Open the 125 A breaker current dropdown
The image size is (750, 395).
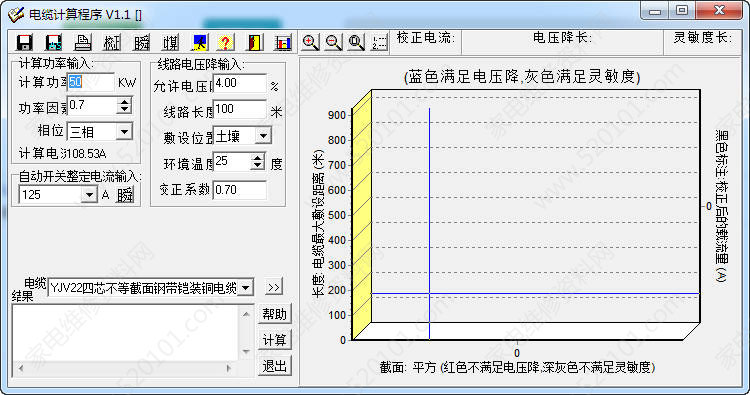point(89,195)
